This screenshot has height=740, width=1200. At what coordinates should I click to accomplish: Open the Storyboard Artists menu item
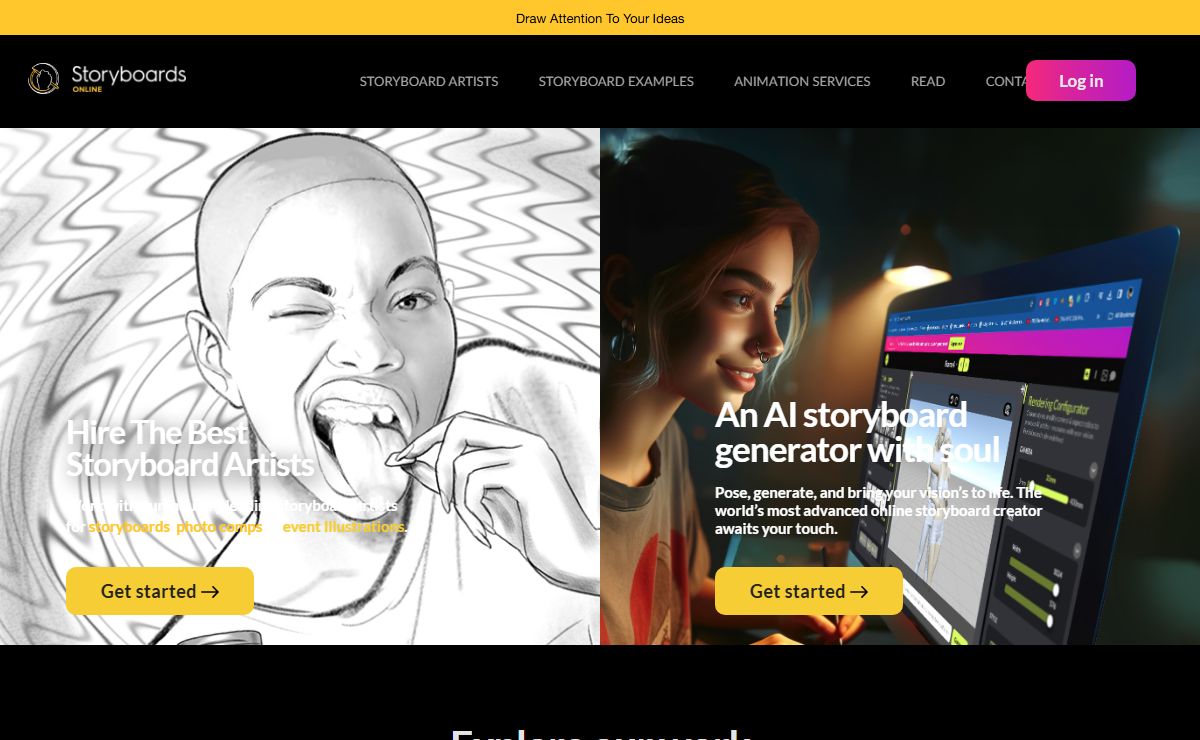(429, 81)
